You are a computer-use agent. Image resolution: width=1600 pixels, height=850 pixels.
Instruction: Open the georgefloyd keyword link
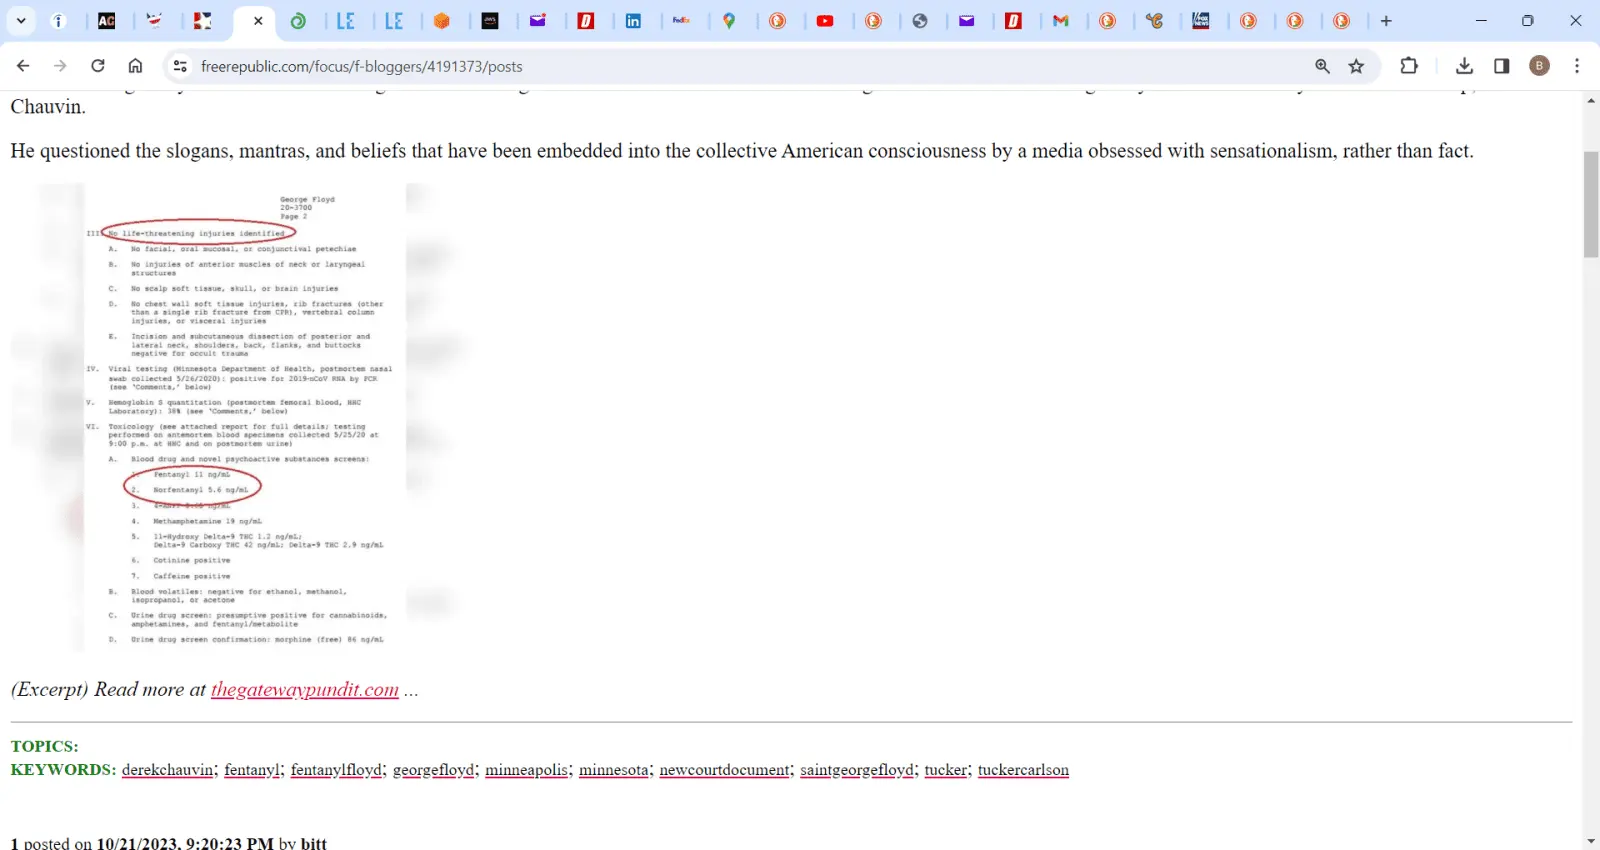coord(433,770)
